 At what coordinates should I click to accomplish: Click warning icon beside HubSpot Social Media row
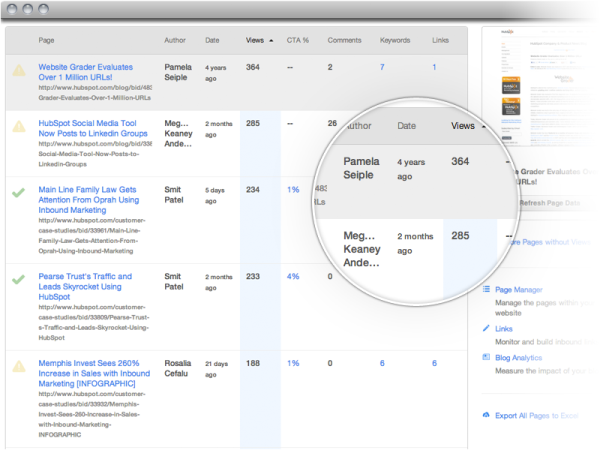(x=19, y=126)
